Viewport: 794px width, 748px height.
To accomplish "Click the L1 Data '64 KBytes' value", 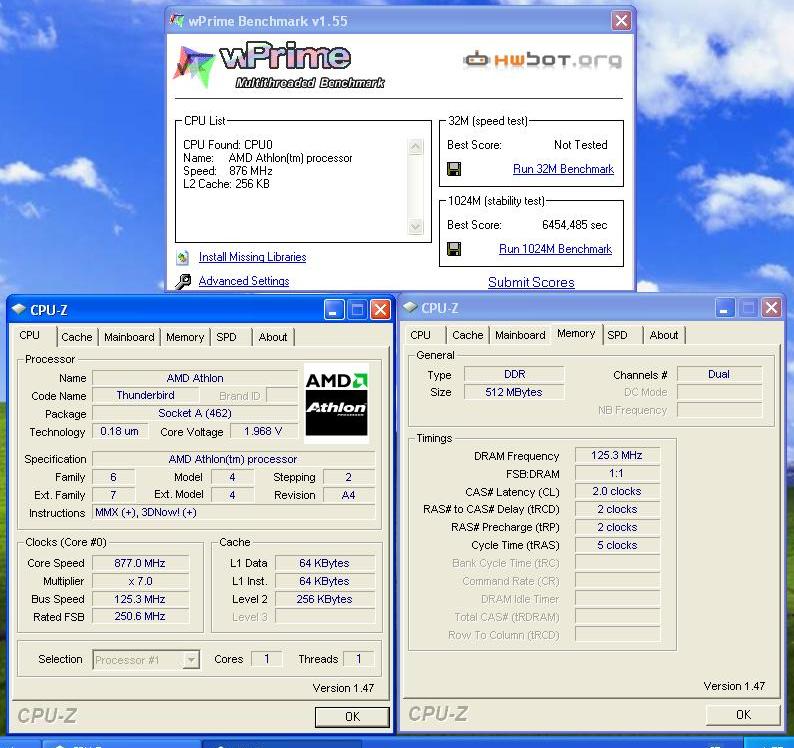I will tap(325, 563).
